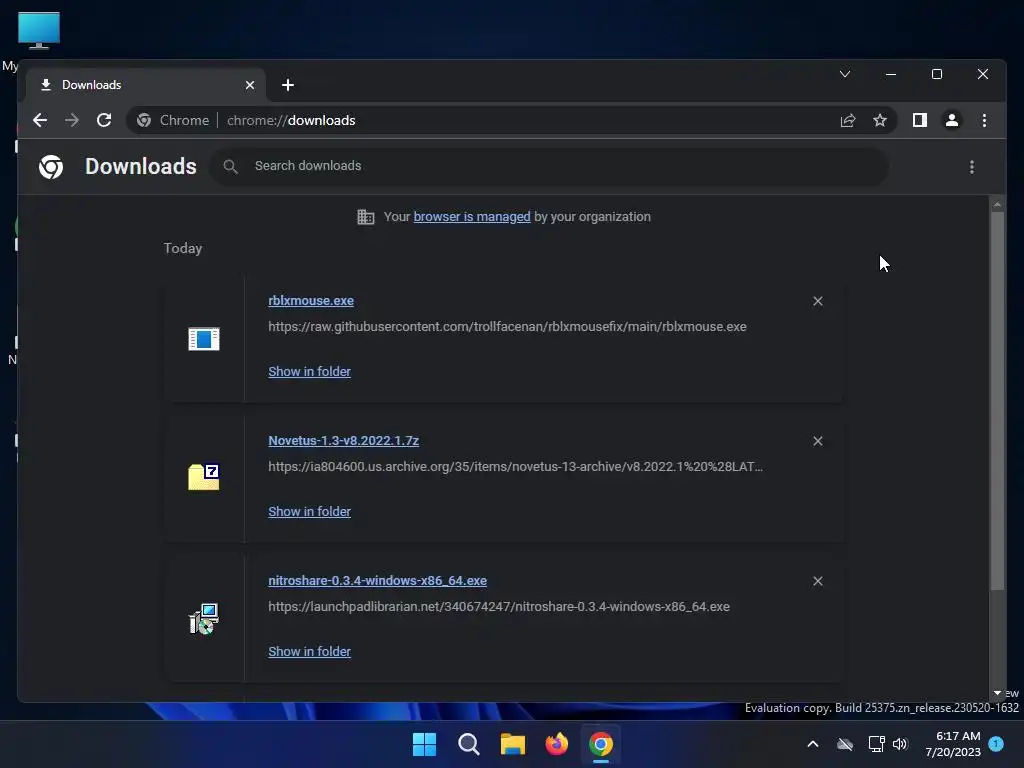The height and width of the screenshot is (768, 1024).
Task: Click the magnifier icon in Search downloads
Action: (x=230, y=167)
